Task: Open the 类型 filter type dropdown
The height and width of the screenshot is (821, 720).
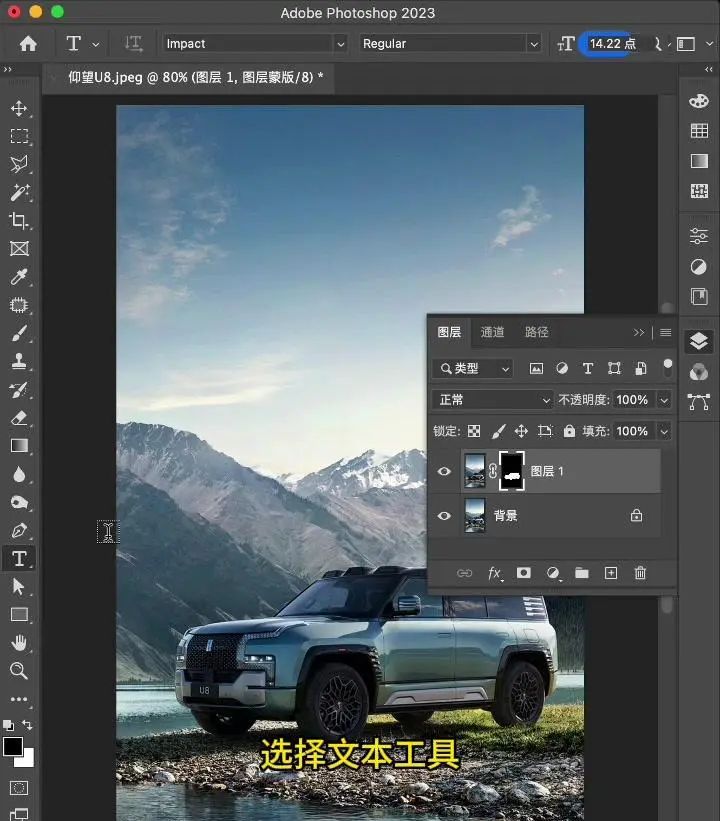Action: click(x=472, y=369)
